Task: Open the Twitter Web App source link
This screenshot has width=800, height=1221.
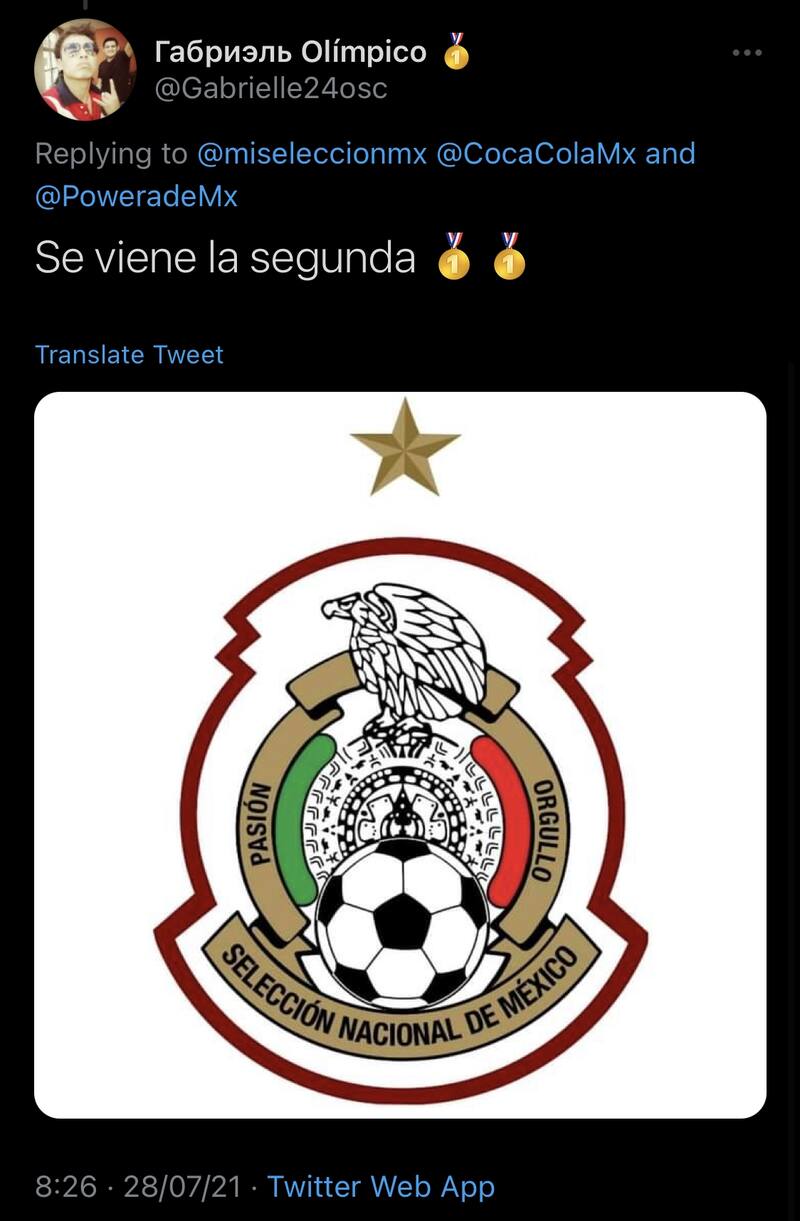Action: [381, 1186]
